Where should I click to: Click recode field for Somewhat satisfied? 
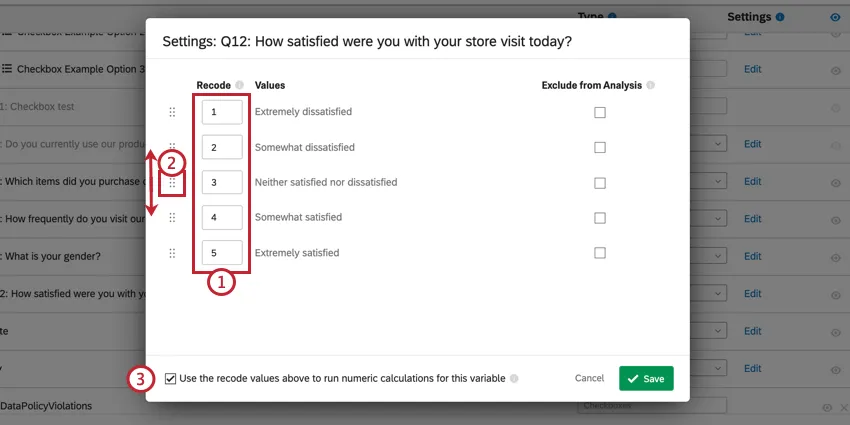click(222, 218)
